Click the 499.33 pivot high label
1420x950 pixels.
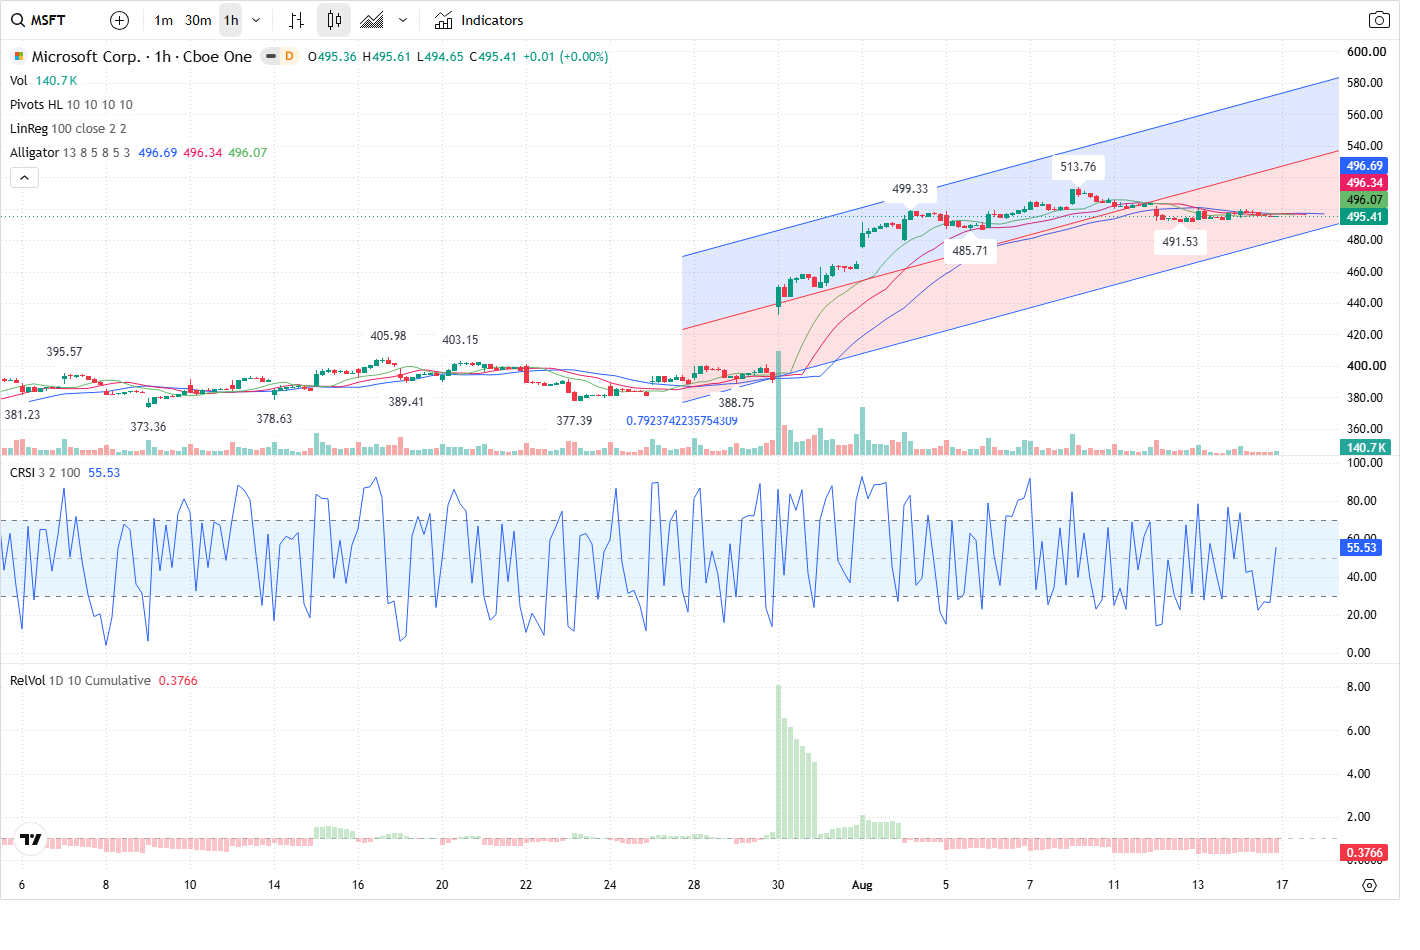pyautogui.click(x=910, y=189)
